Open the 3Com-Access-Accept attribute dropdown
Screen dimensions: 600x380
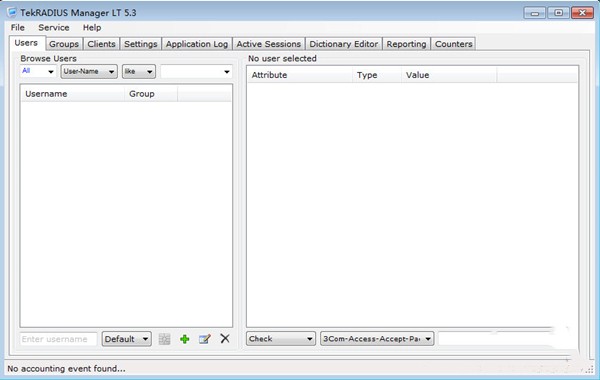[377, 339]
